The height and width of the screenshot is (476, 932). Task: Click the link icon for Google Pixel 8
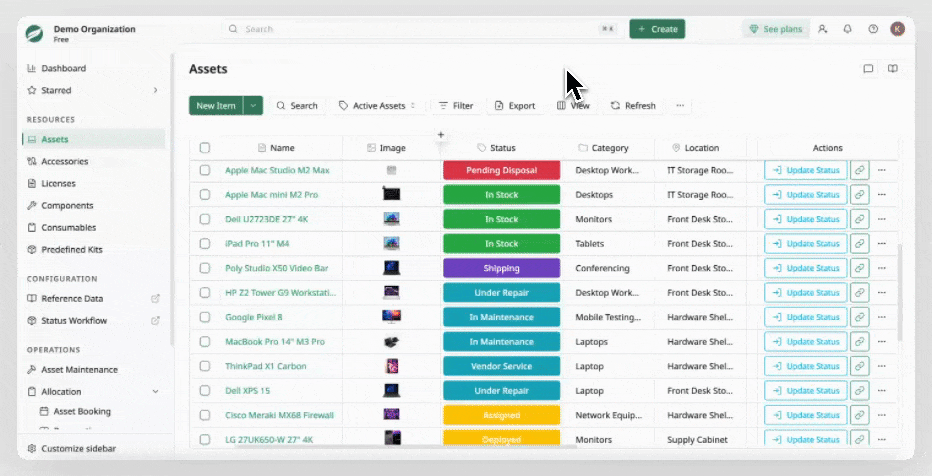tap(859, 317)
